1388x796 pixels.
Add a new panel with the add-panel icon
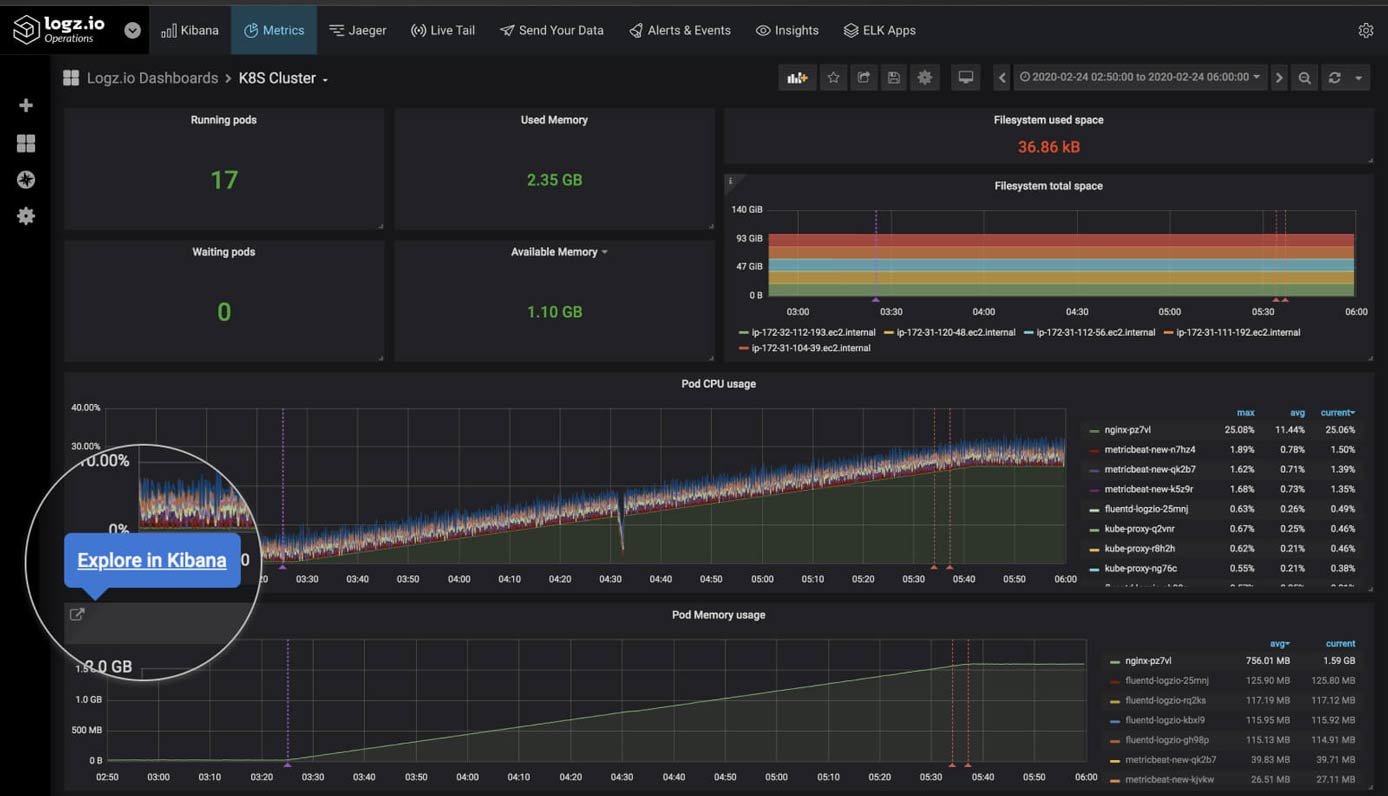point(797,77)
